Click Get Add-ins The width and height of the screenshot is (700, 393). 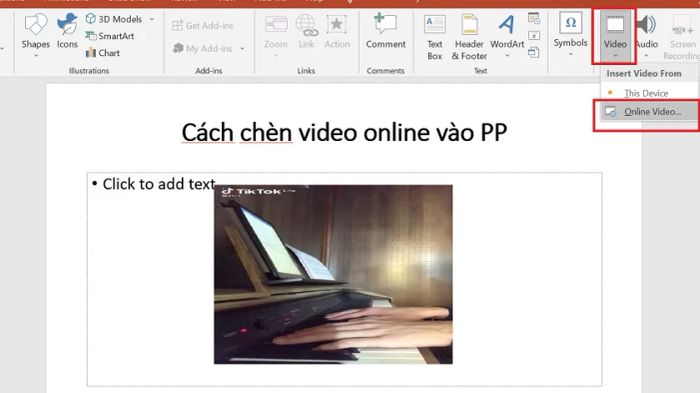coord(203,26)
